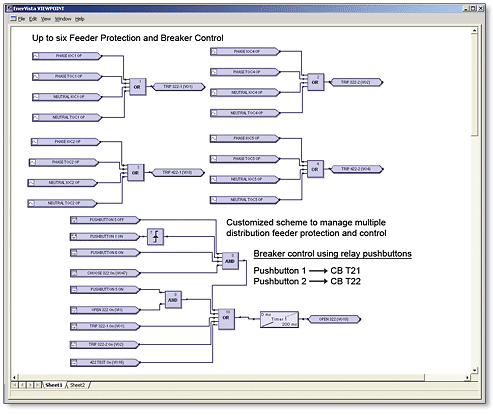The height and width of the screenshot is (415, 493).
Task: Select the TRIP 422-2 (VO4) output block
Action: [357, 169]
